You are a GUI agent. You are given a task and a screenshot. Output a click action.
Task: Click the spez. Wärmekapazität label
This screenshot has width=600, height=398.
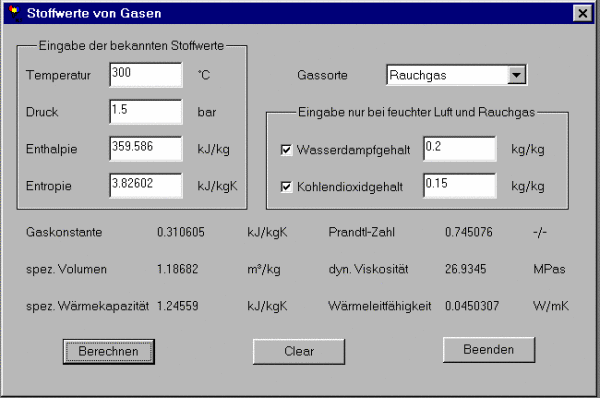coord(87,307)
